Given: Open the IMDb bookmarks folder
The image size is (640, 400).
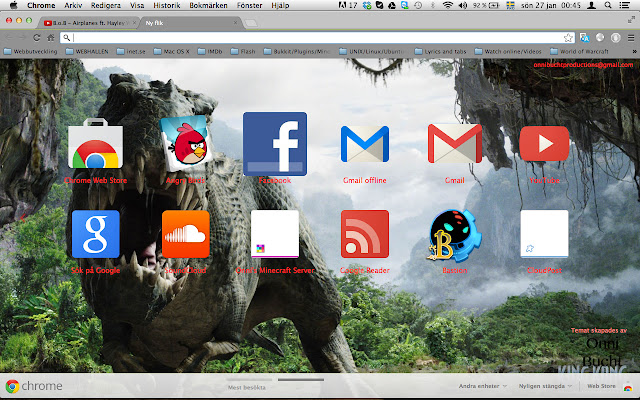Looking at the screenshot, I should [x=210, y=51].
